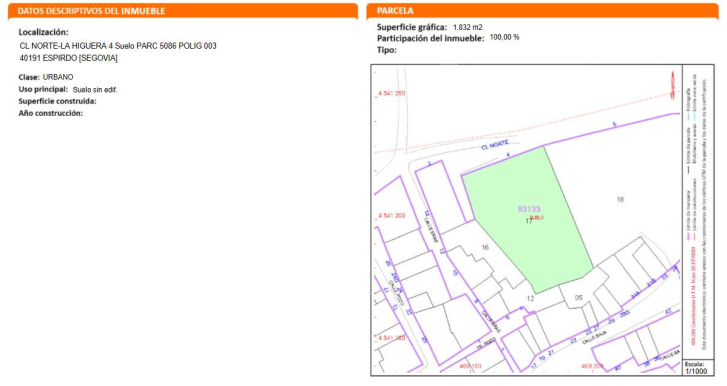Screen dimensions: 727x386
Task: Click the 40191 ESPIRDO [SEGOVIA] text
Action: (69, 58)
